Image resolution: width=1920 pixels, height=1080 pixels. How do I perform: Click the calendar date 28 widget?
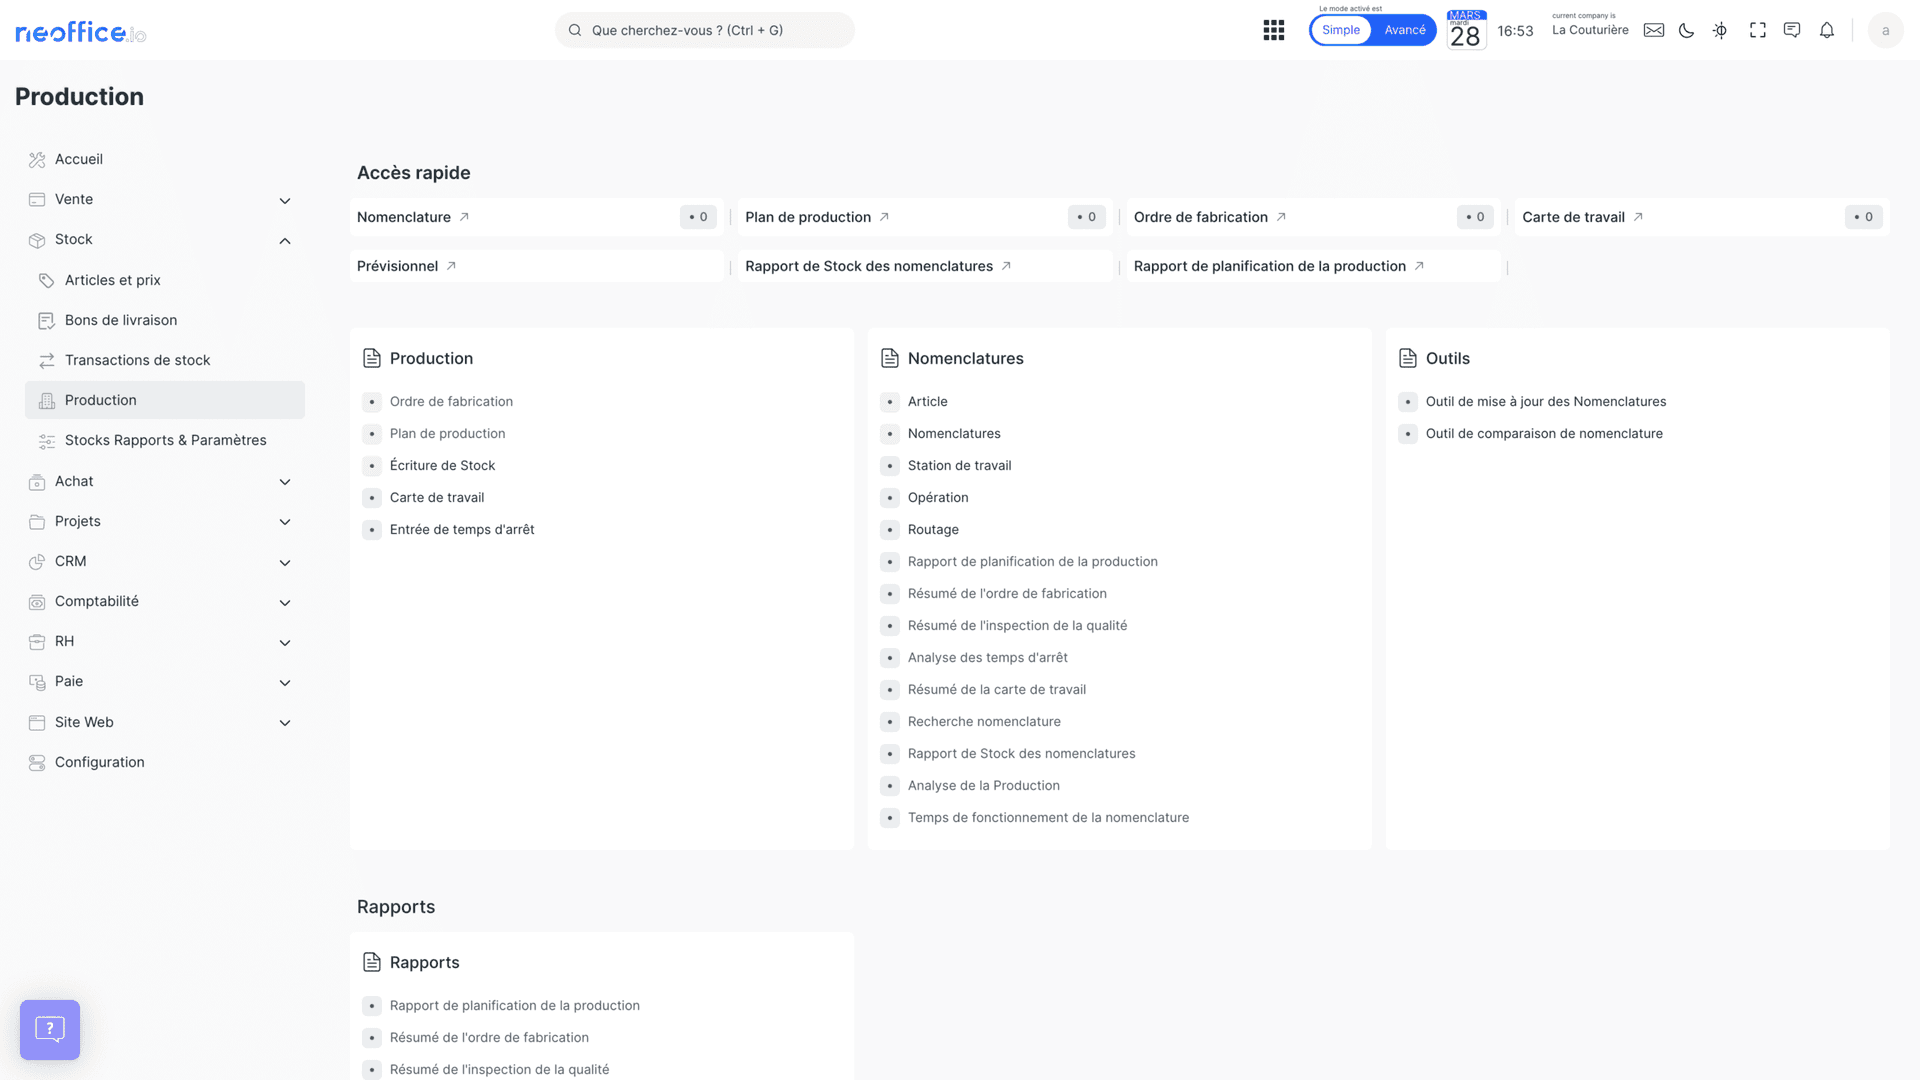coord(1465,30)
